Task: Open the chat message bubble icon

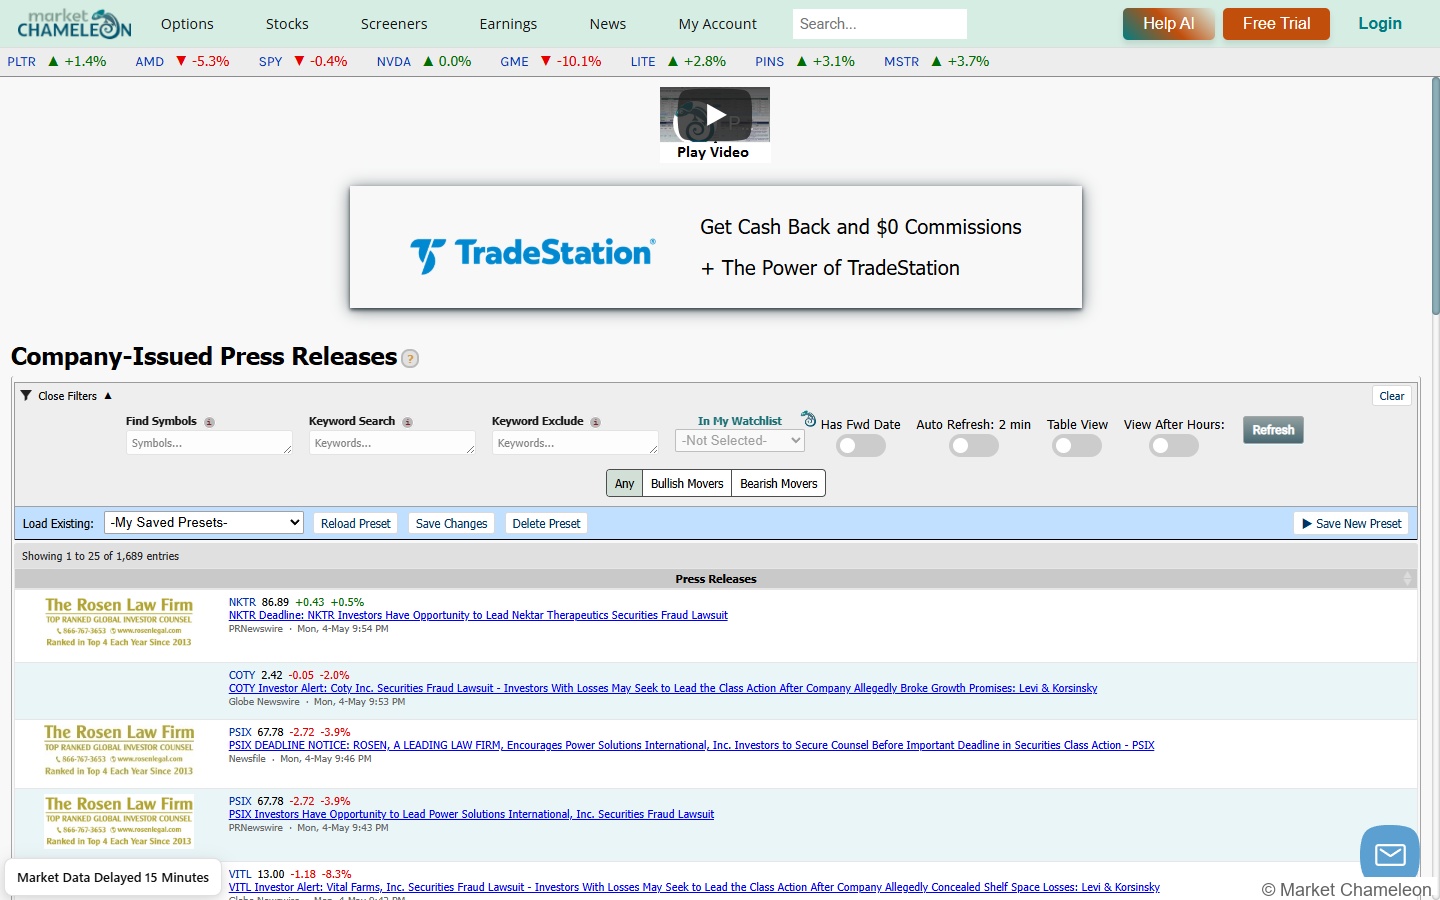Action: (1390, 854)
